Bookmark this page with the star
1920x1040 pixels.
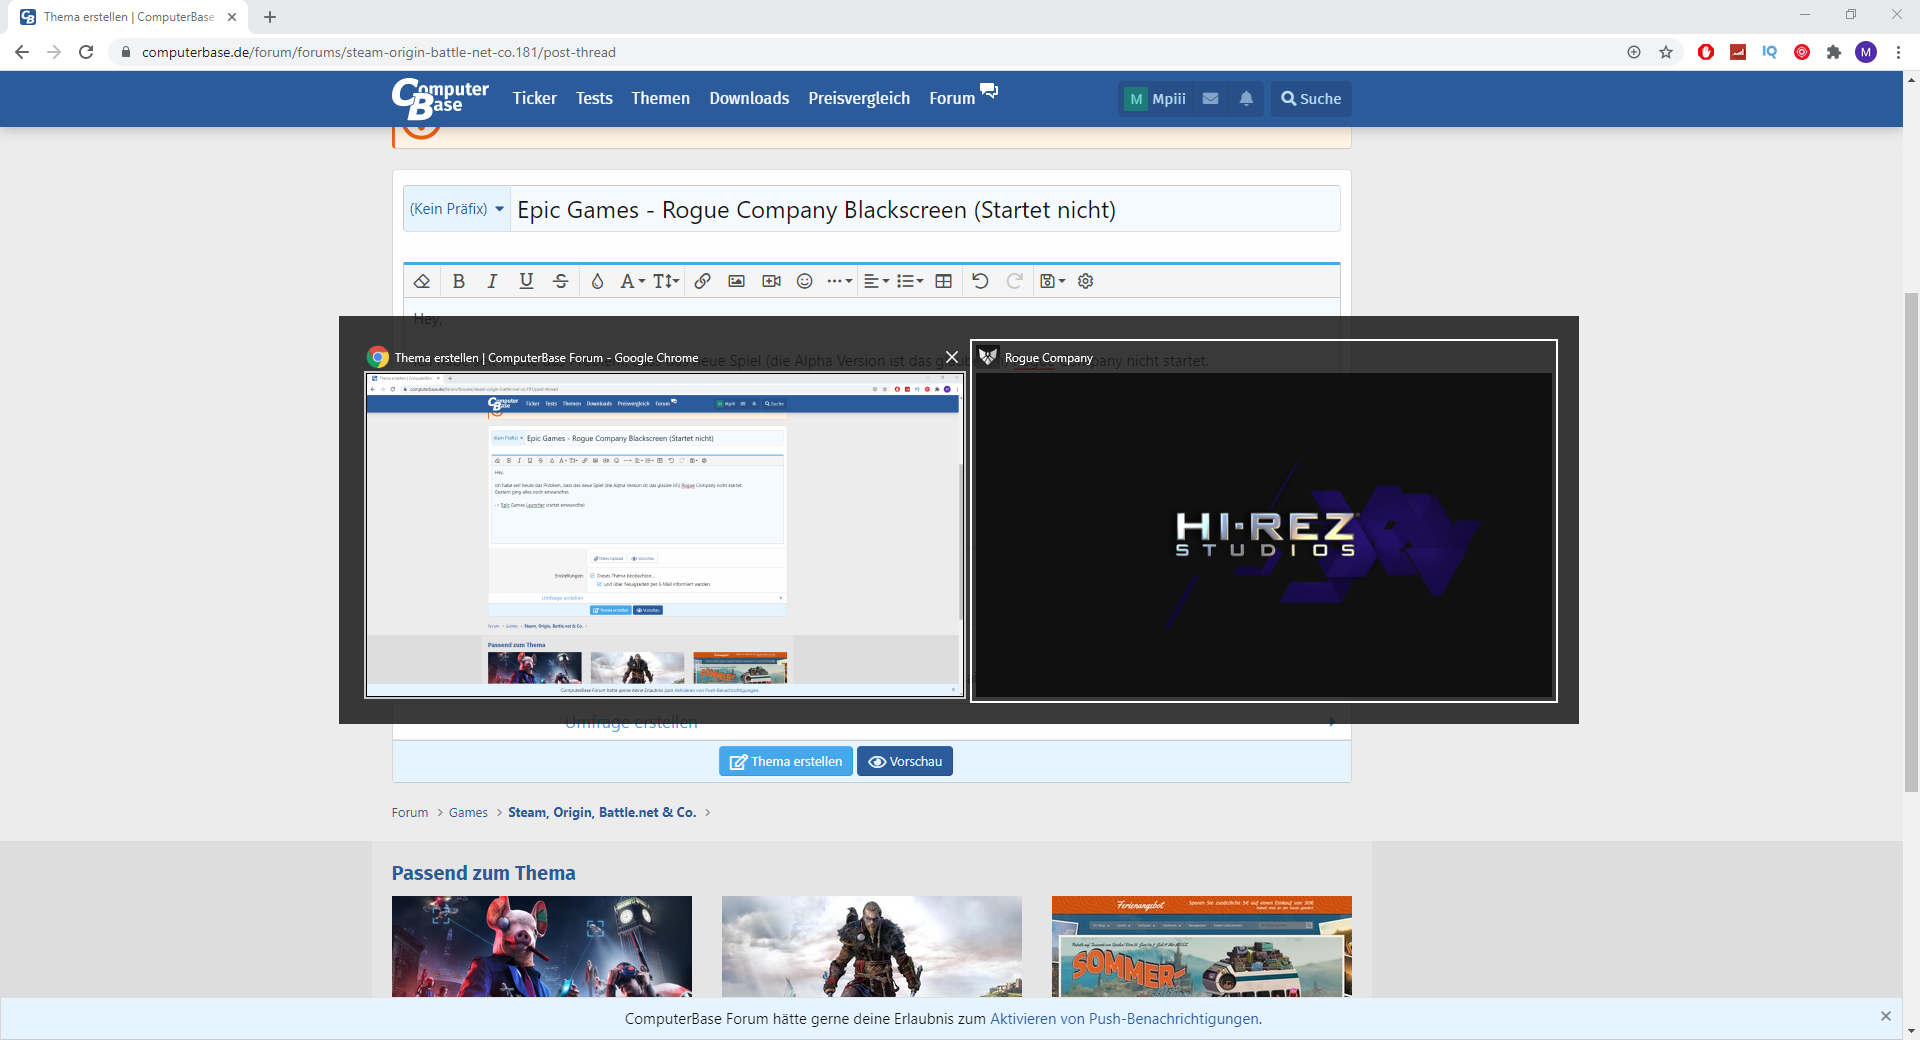pos(1666,52)
